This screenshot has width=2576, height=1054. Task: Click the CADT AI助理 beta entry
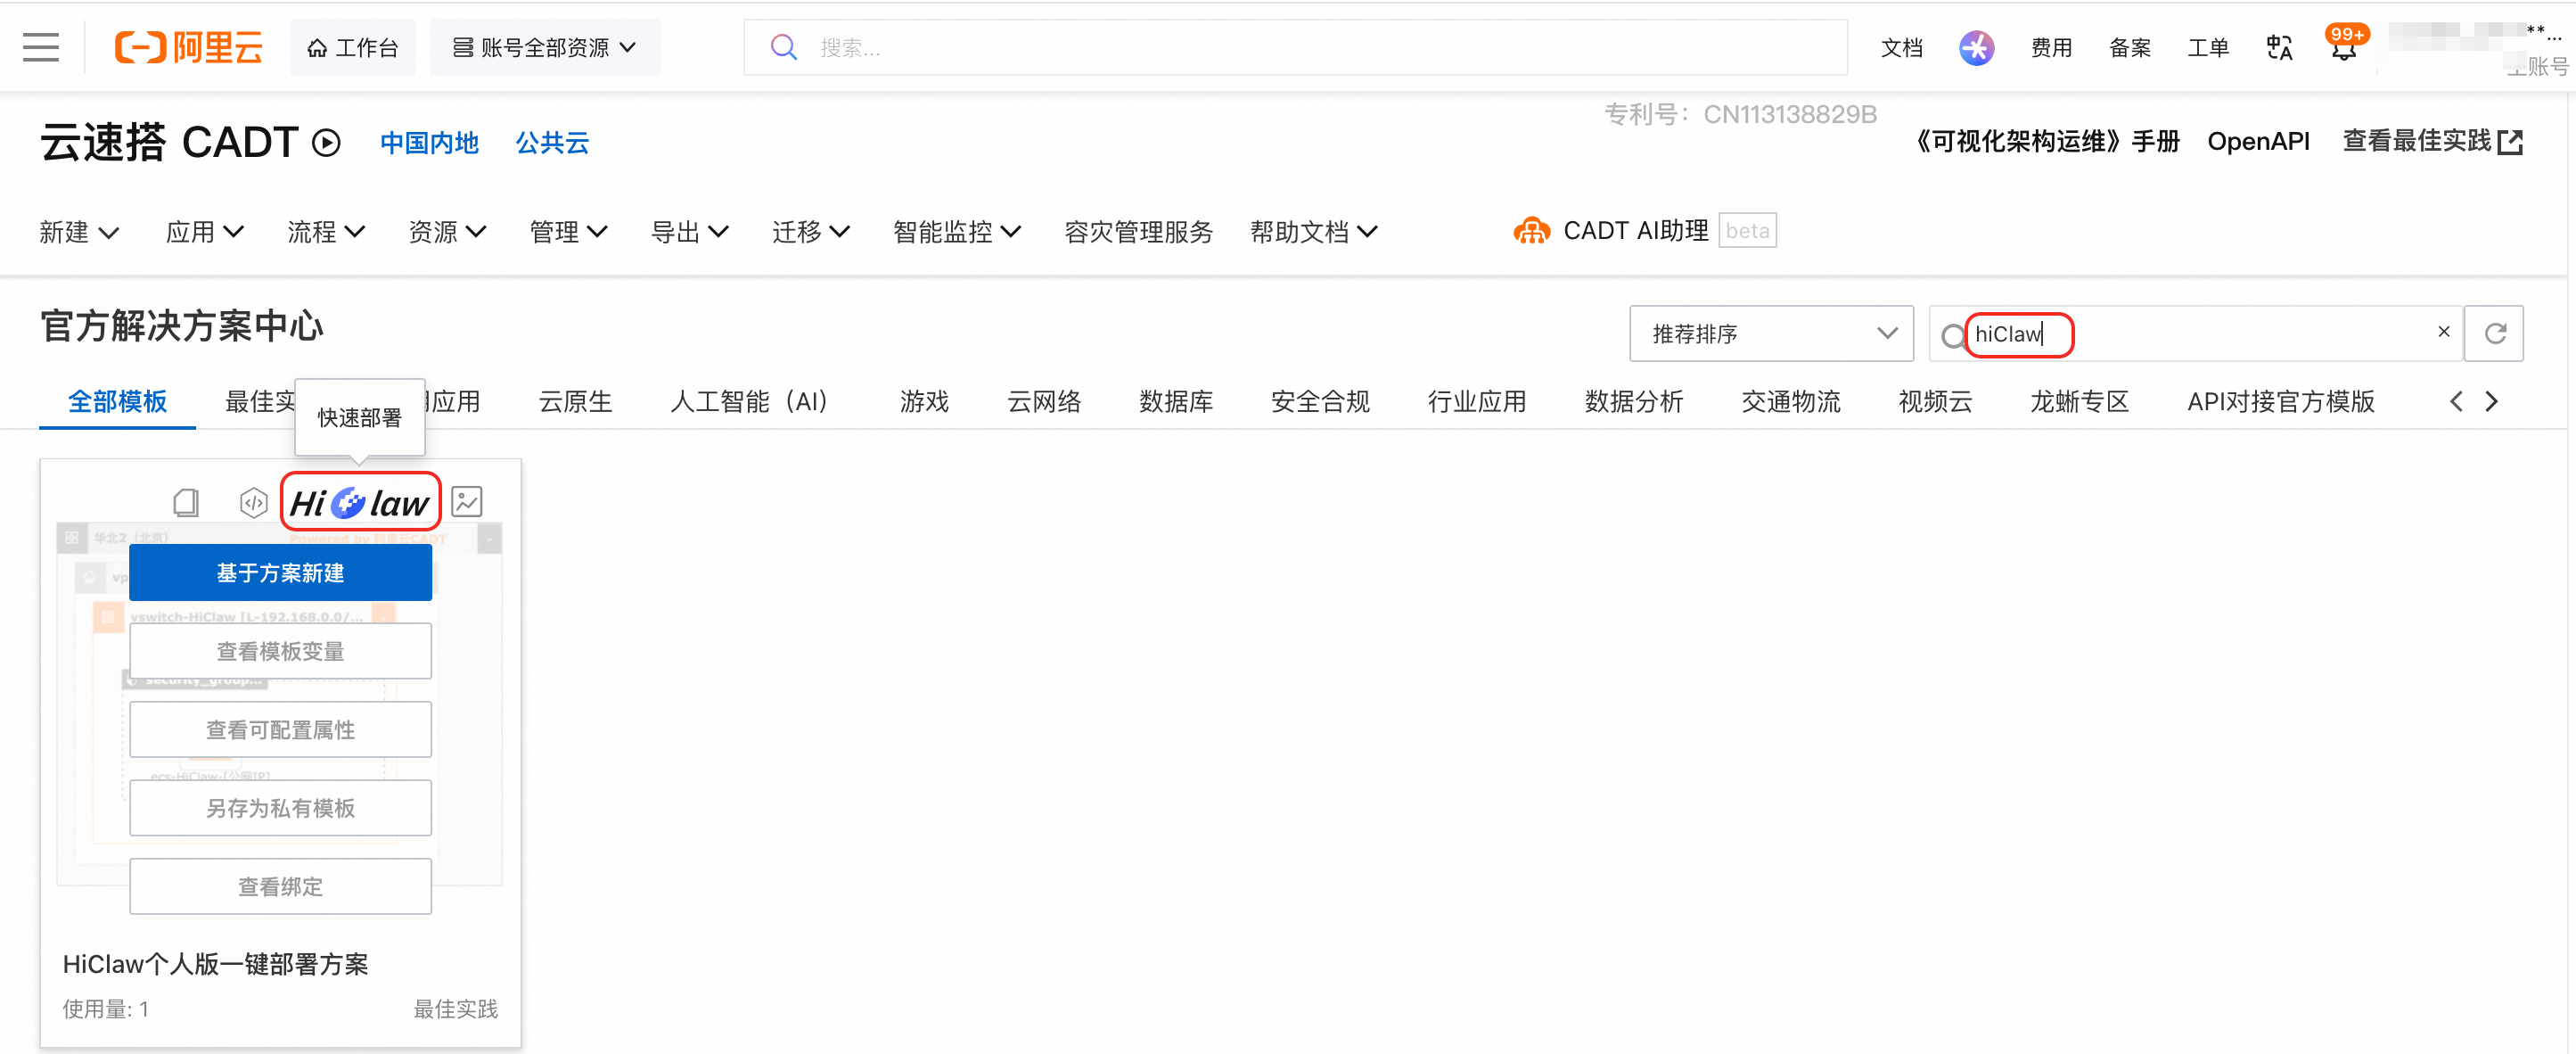pos(1645,231)
